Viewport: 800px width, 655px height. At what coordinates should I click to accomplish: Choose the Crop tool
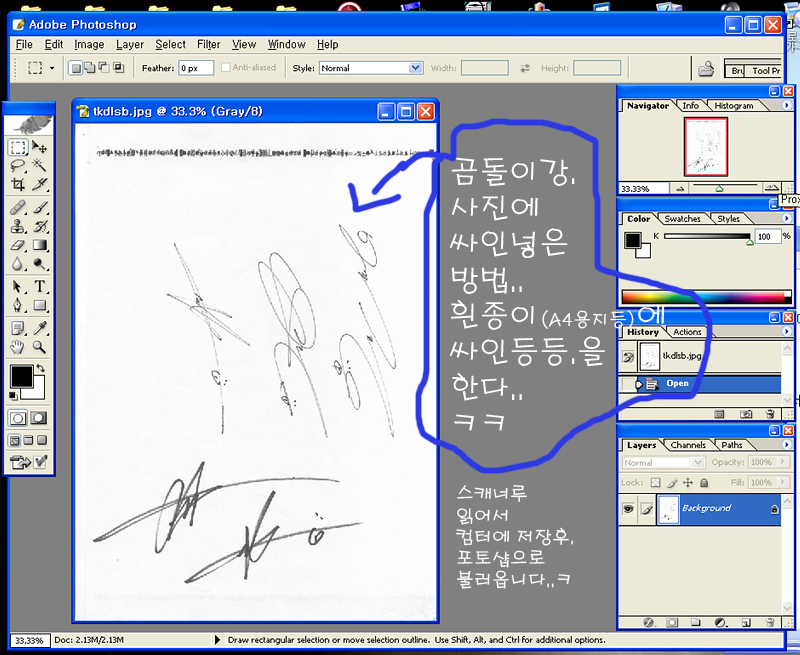click(18, 185)
